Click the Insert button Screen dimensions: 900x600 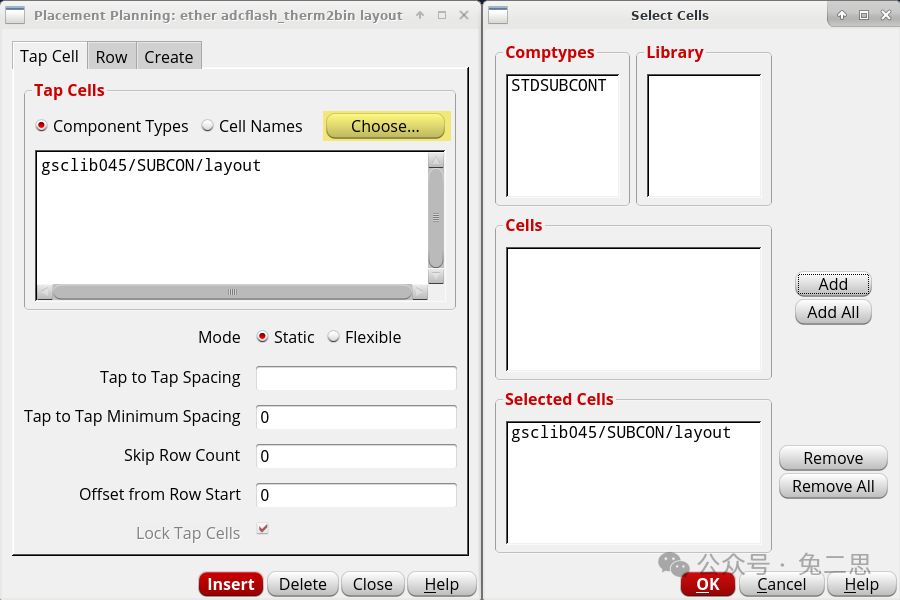(231, 584)
